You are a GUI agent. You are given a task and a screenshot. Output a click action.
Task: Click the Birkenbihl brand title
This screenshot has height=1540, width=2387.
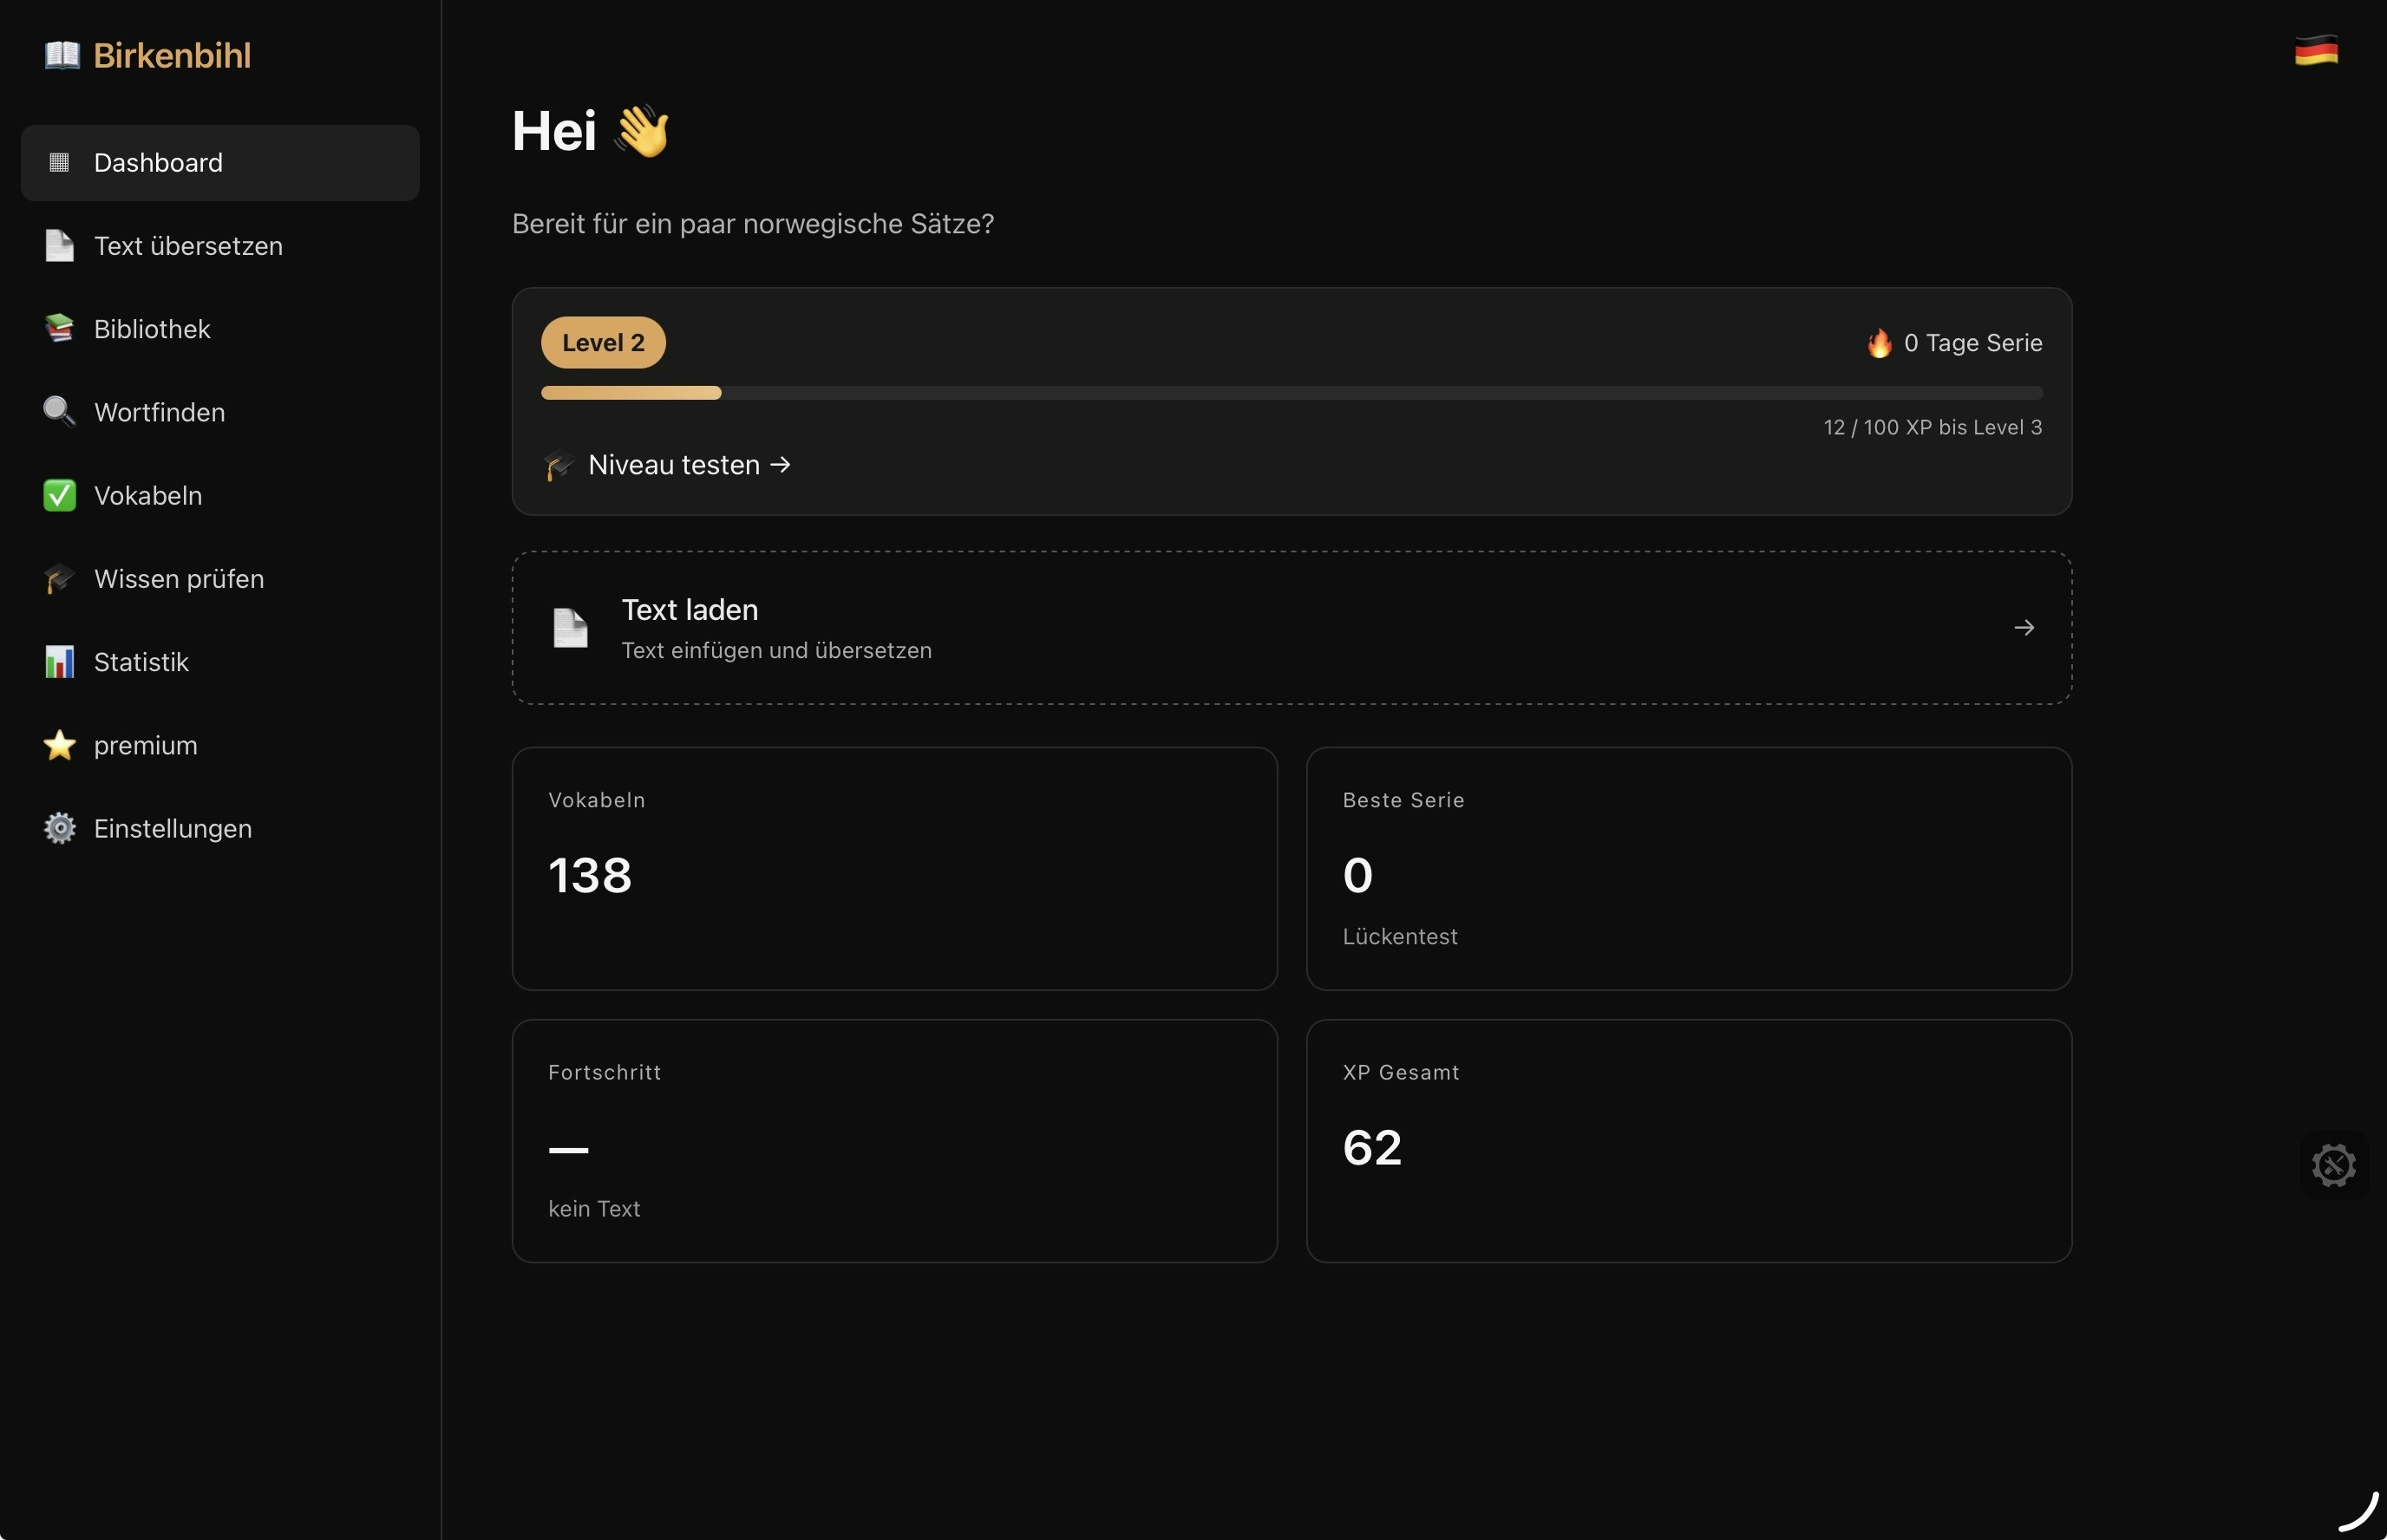click(172, 56)
